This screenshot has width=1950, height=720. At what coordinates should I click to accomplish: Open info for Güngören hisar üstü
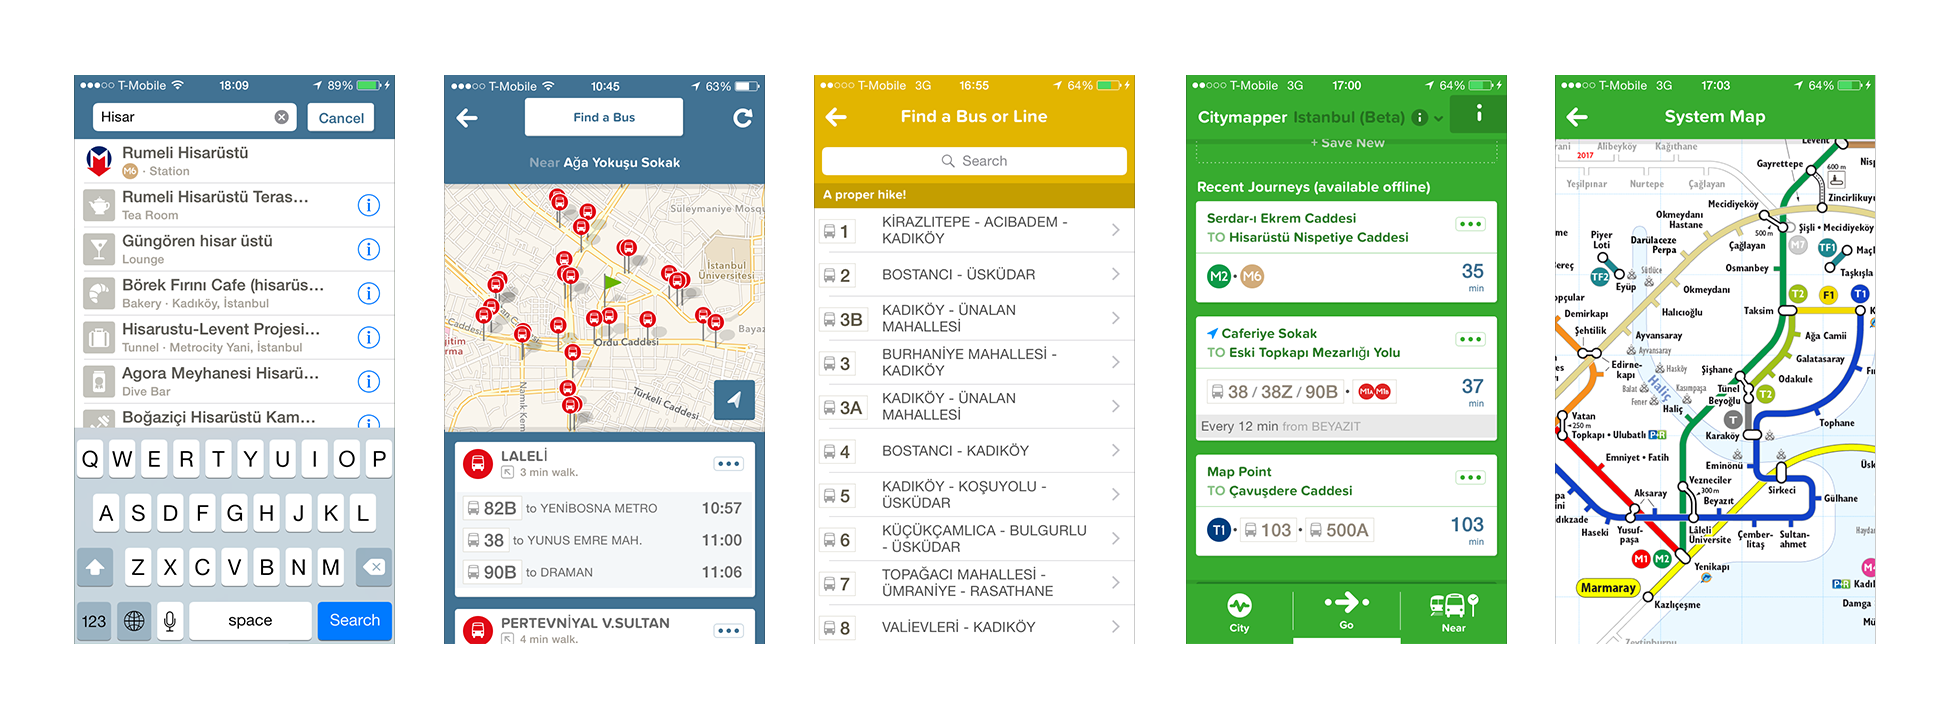point(369,249)
